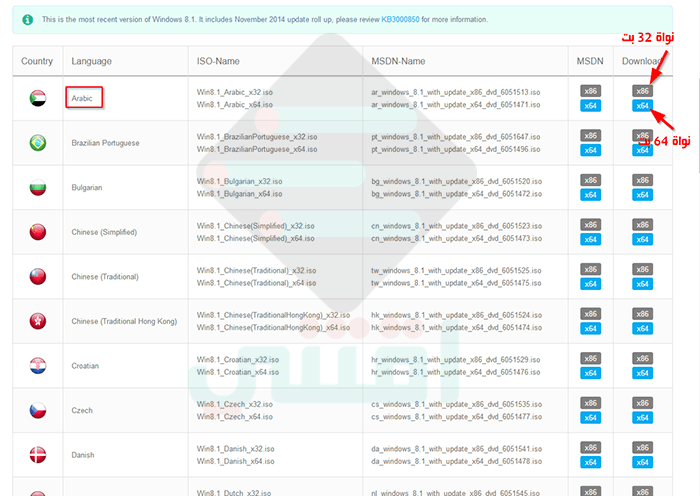This screenshot has width=700, height=496.
Task: Download the Bulgarian x64 ISO
Action: (x=642, y=195)
